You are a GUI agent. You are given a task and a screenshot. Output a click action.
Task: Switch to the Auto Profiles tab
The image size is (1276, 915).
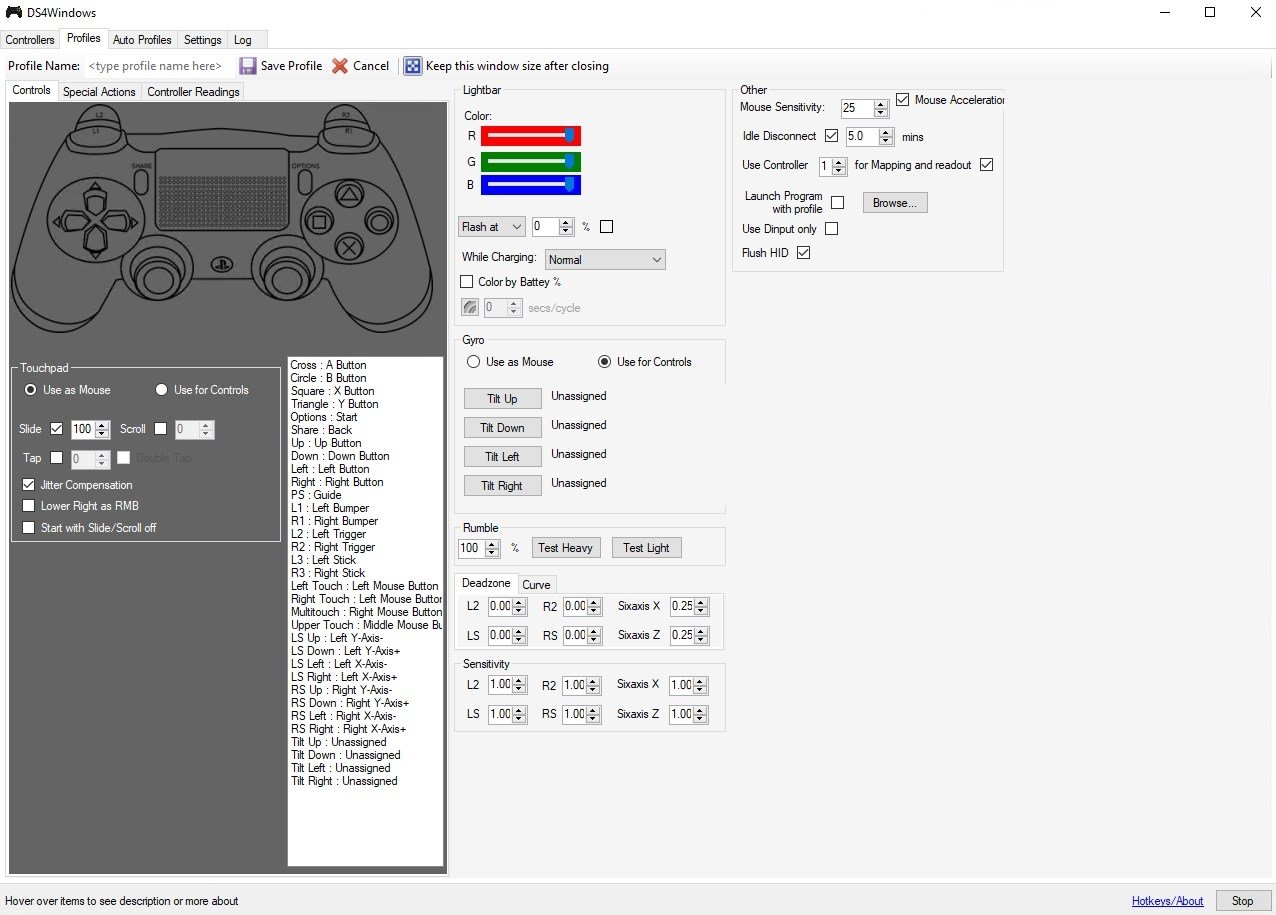click(x=142, y=40)
